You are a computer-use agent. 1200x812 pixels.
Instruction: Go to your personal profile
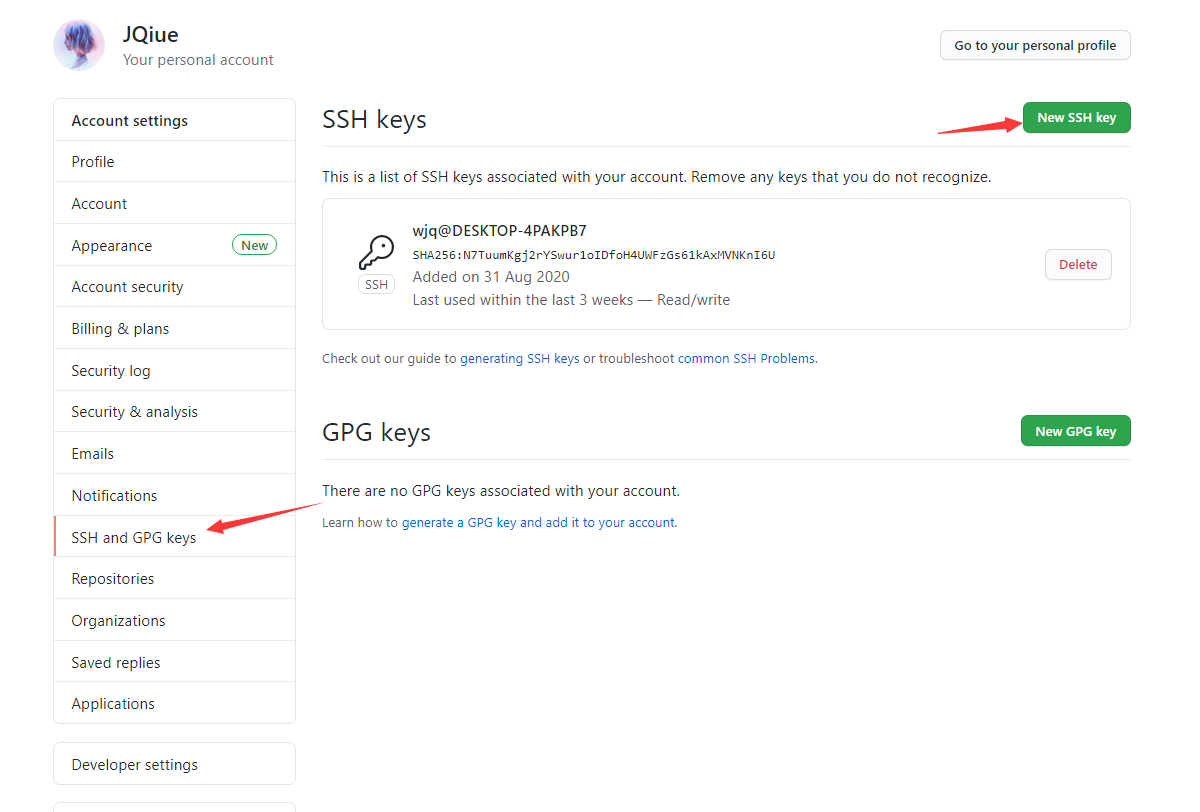coord(1034,45)
